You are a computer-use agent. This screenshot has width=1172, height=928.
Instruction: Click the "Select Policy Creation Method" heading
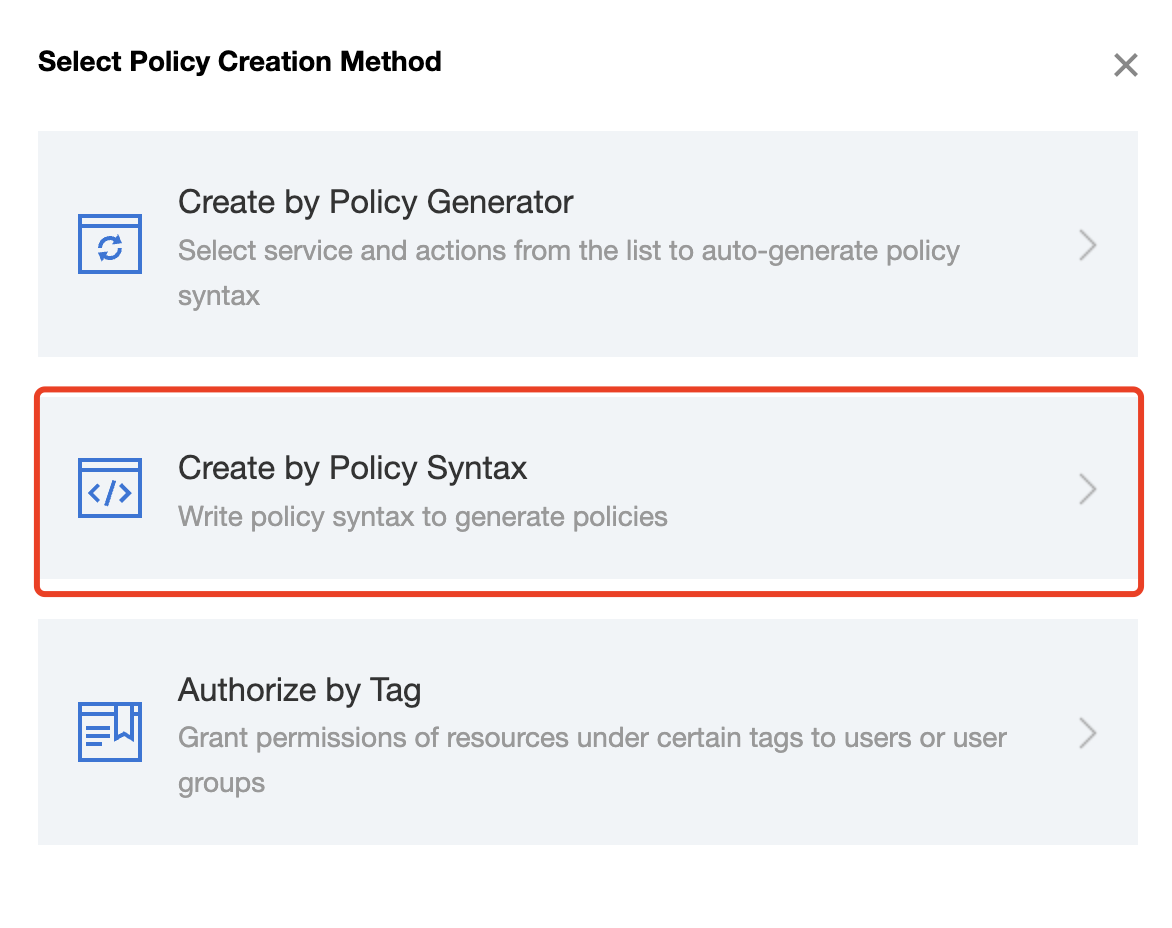coord(239,62)
